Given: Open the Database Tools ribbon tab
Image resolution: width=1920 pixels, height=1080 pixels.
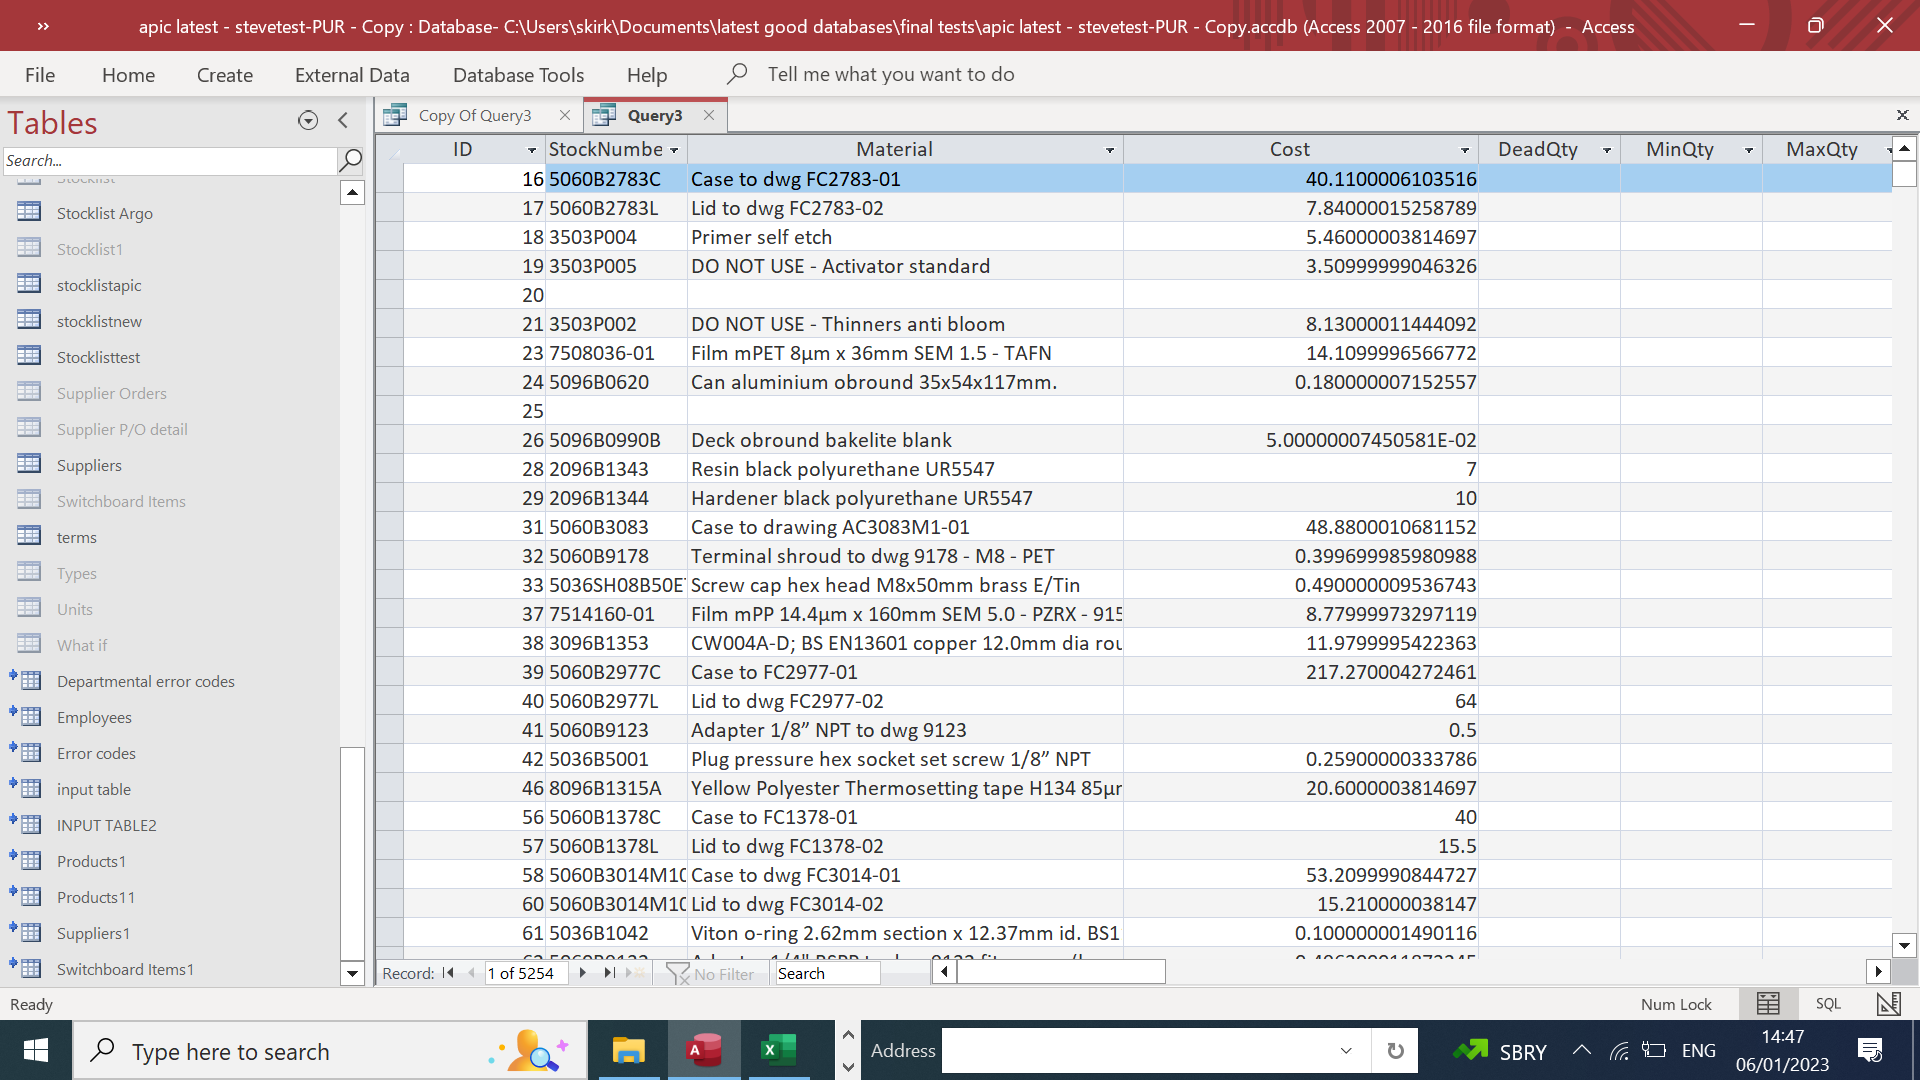Looking at the screenshot, I should click(518, 75).
